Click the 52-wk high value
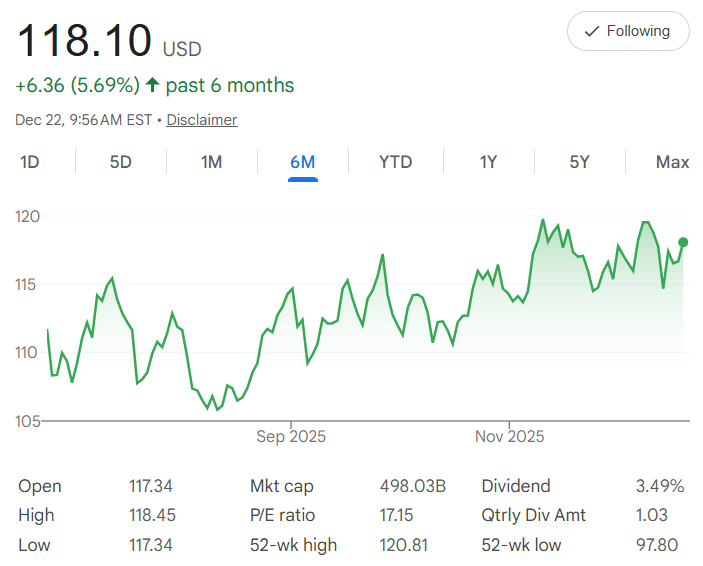703x566 pixels. (401, 545)
